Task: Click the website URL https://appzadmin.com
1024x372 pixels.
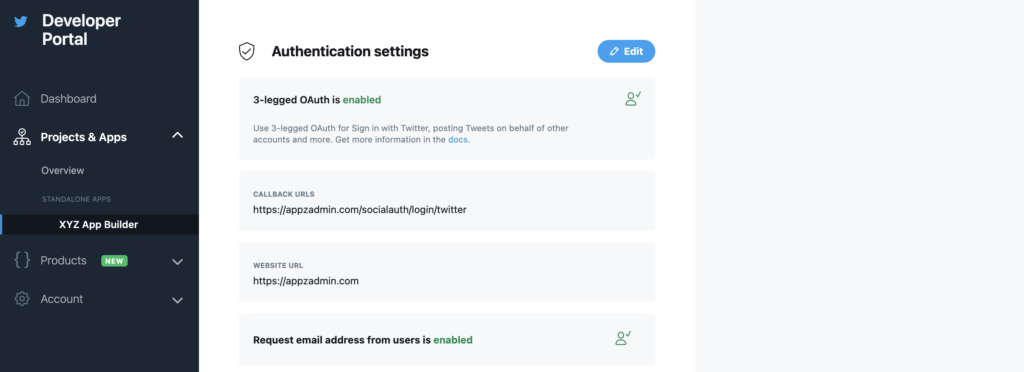Action: pyautogui.click(x=306, y=281)
